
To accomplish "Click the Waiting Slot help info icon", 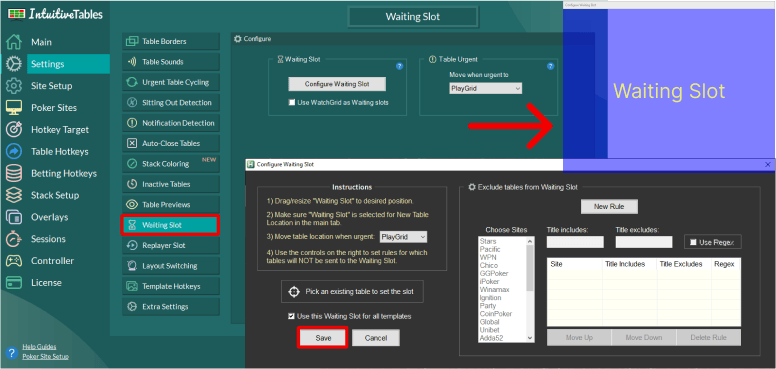I will point(399,66).
